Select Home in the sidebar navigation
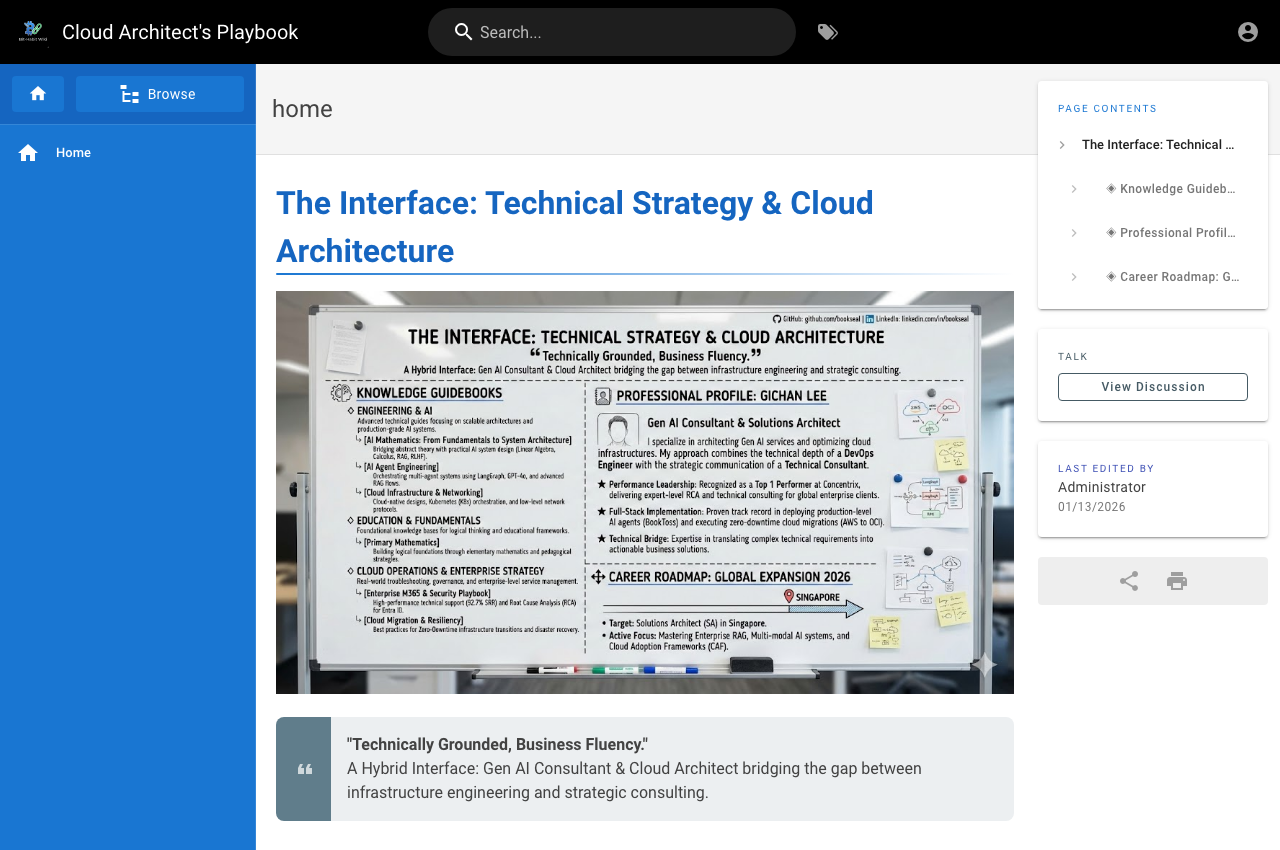This screenshot has height=850, width=1280. (x=128, y=153)
